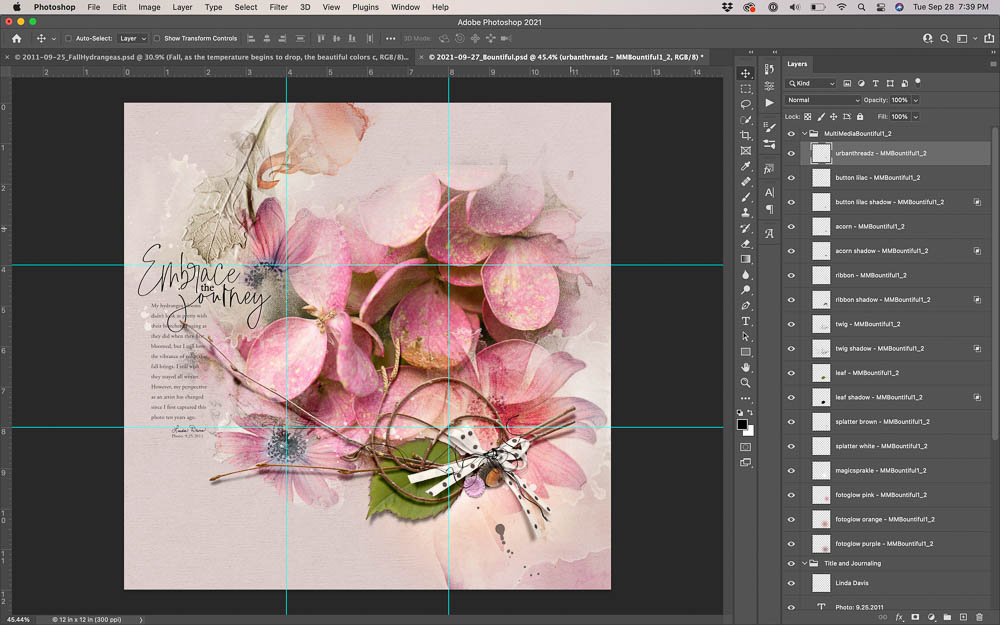Select the Hand tool
Screen dimensions: 1000x625
click(745, 367)
